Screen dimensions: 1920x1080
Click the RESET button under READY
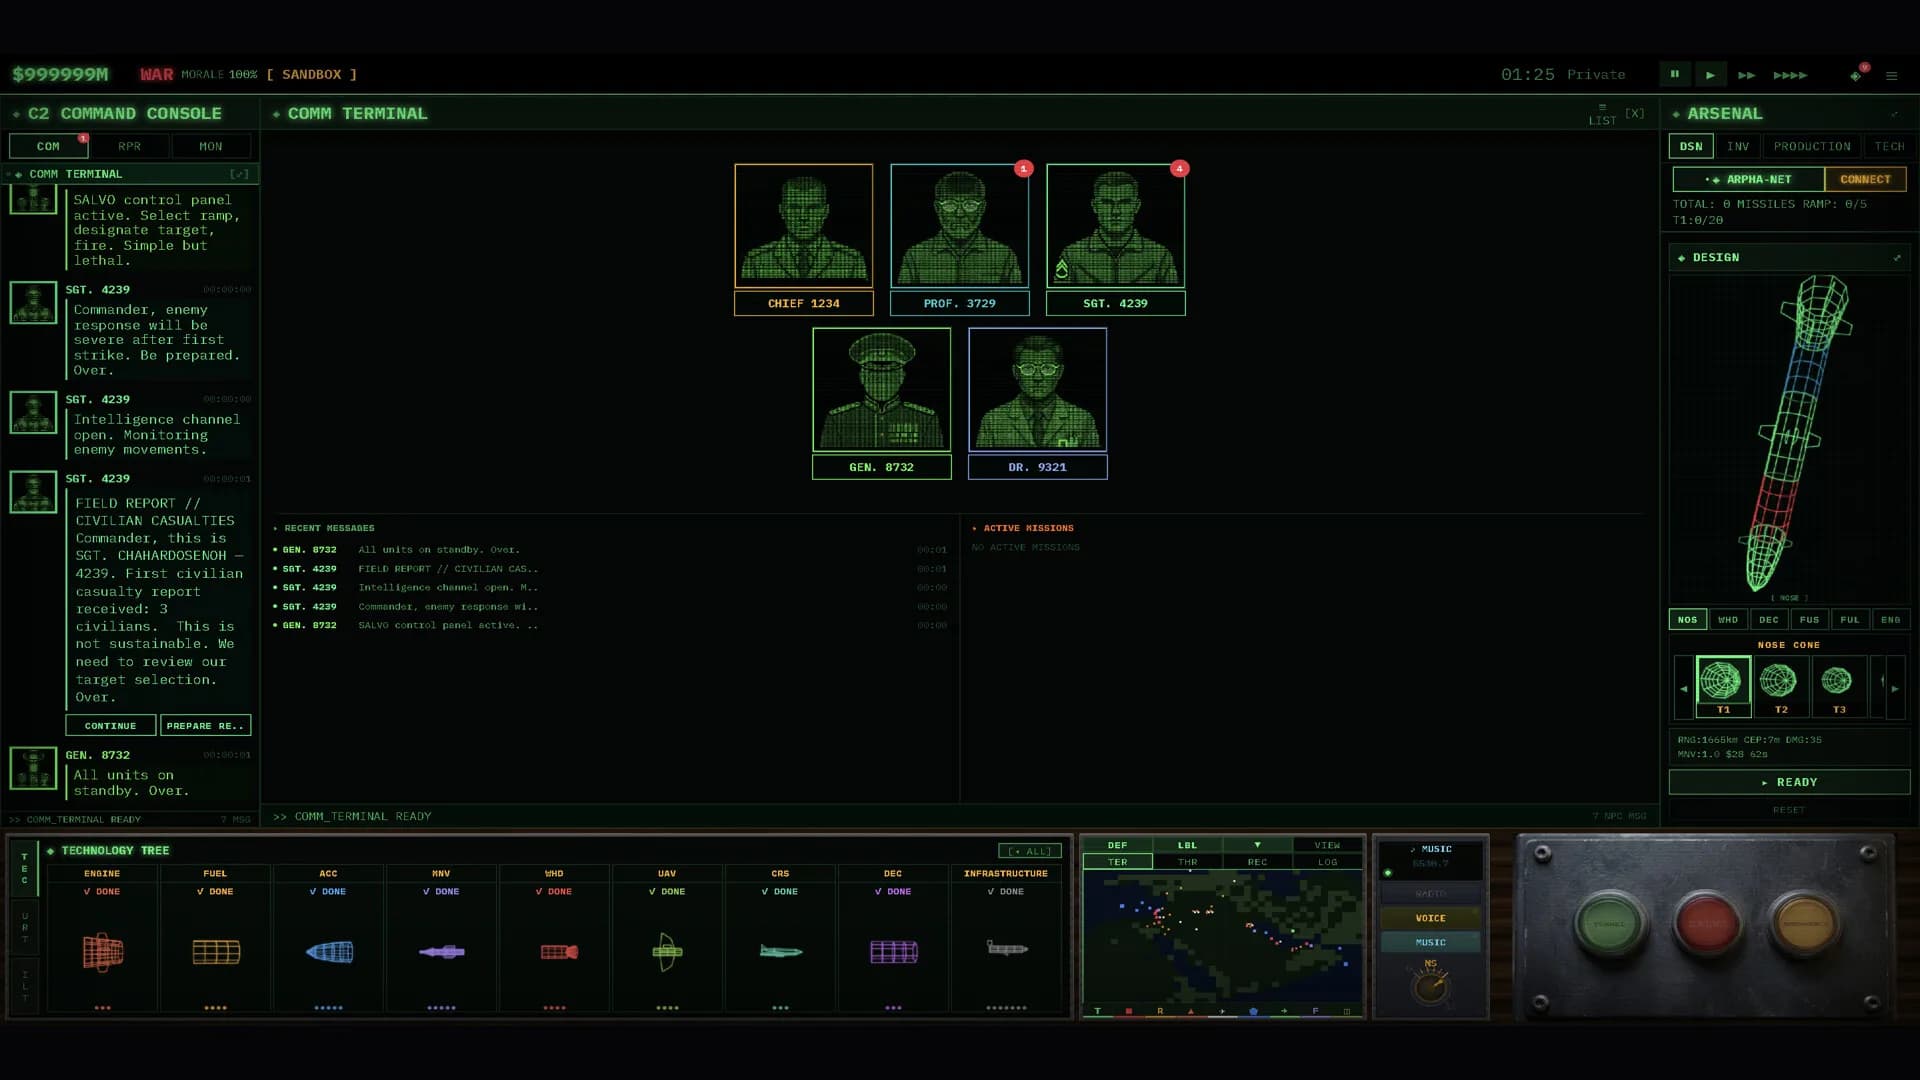1789,810
